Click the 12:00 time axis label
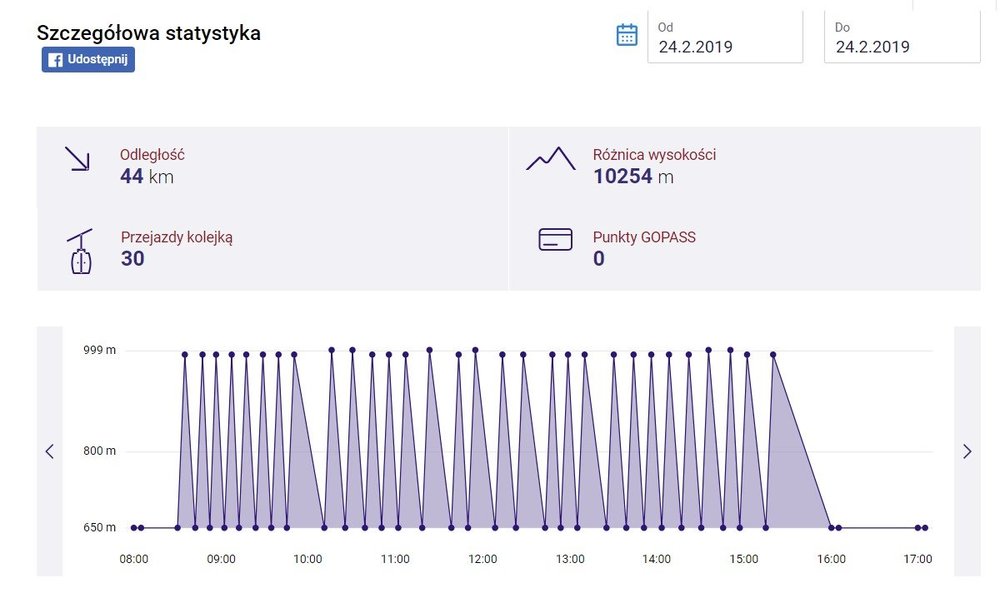Viewport: 1000px width, 593px height. tap(483, 559)
